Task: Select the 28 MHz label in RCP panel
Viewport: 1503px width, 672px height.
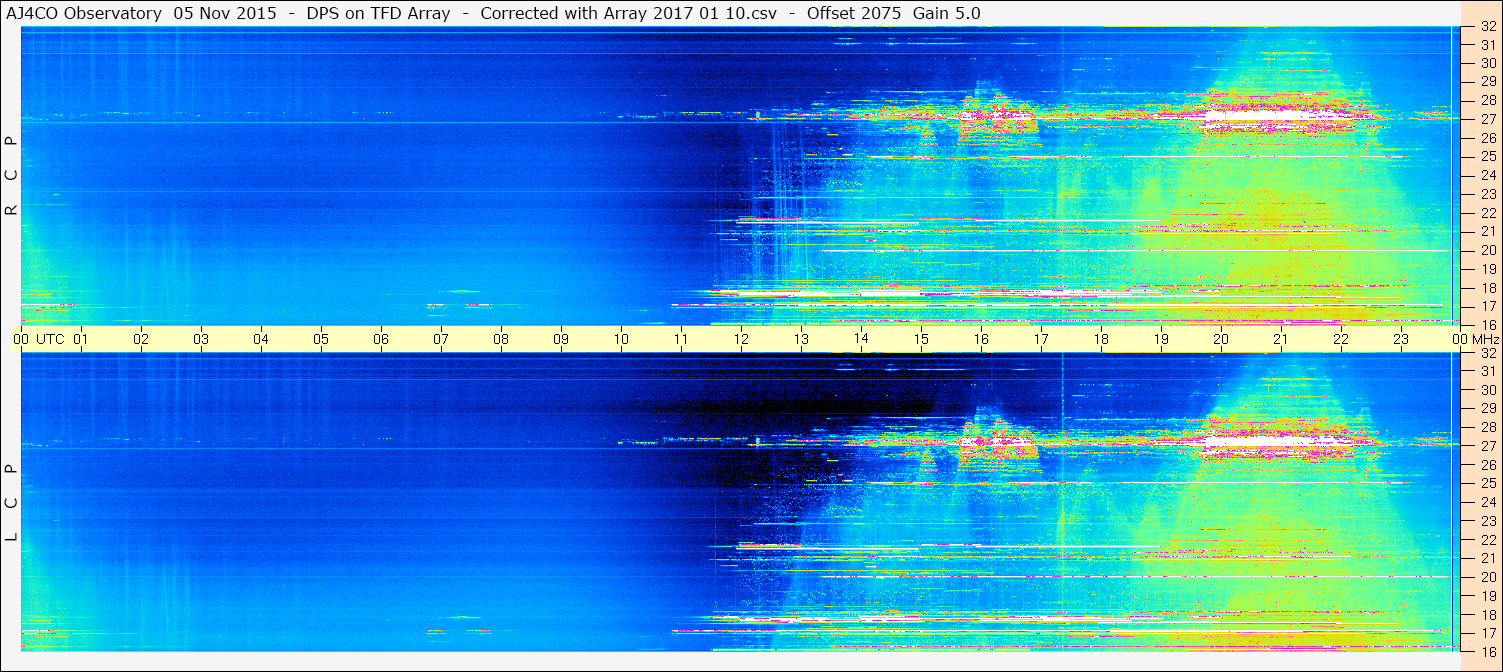Action: tap(1487, 100)
